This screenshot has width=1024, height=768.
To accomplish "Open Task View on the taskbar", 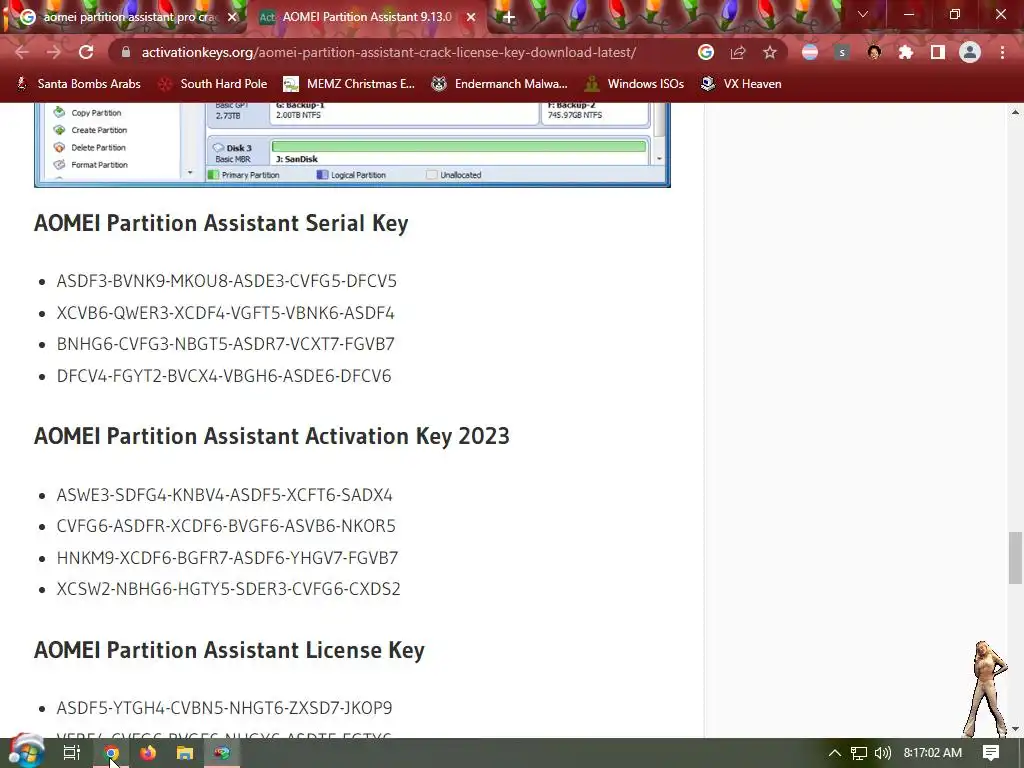I will coord(72,753).
